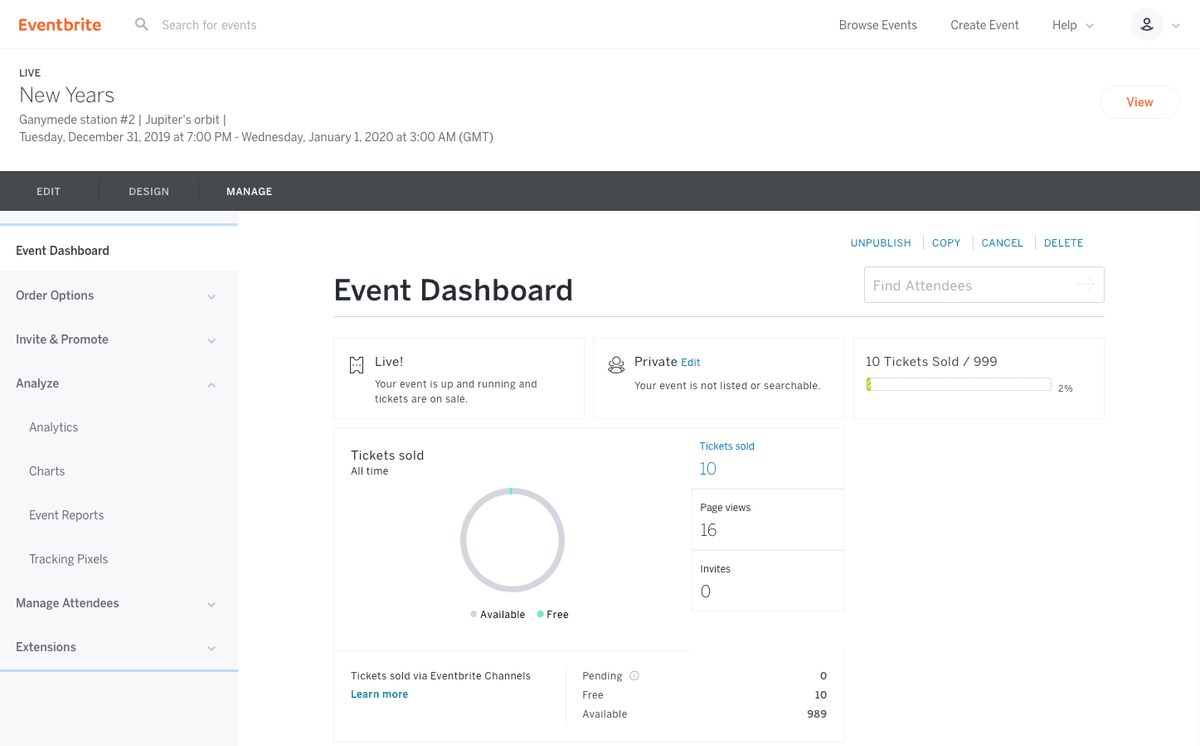This screenshot has height=746, width=1200.
Task: Collapse the Analyze section
Action: 119,383
